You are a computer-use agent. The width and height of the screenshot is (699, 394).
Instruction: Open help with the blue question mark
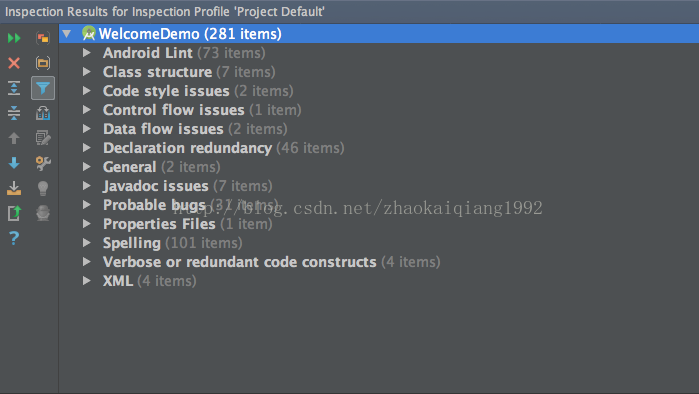pyautogui.click(x=14, y=238)
